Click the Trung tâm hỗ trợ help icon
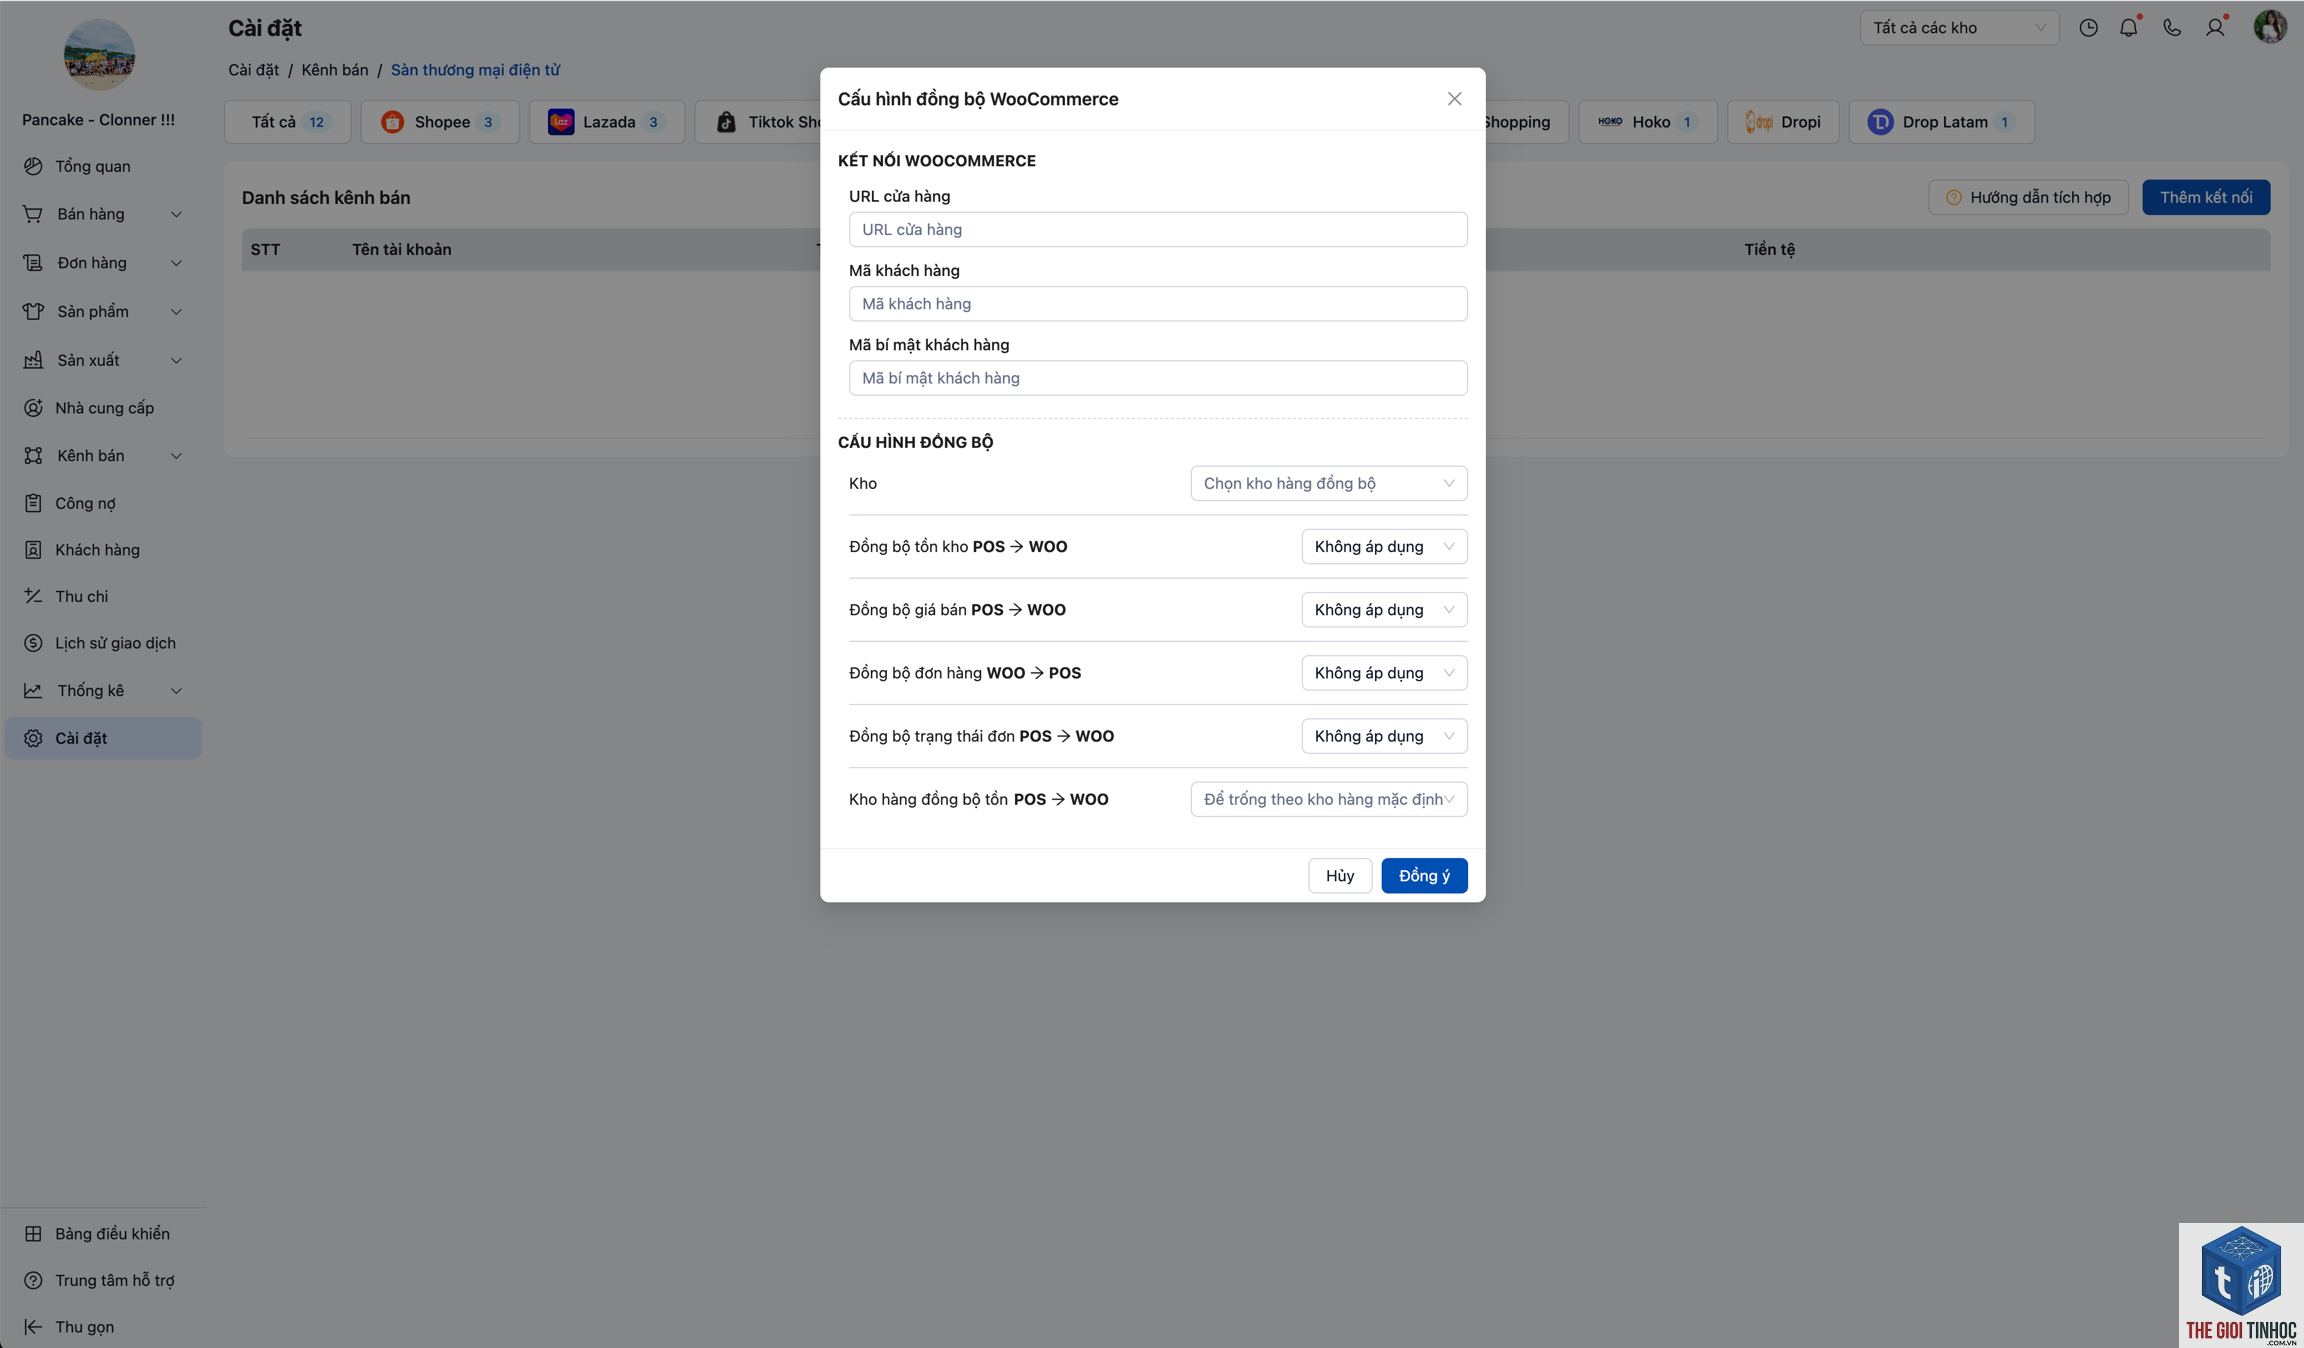Screen dimensions: 2304x1348 click(x=33, y=1280)
